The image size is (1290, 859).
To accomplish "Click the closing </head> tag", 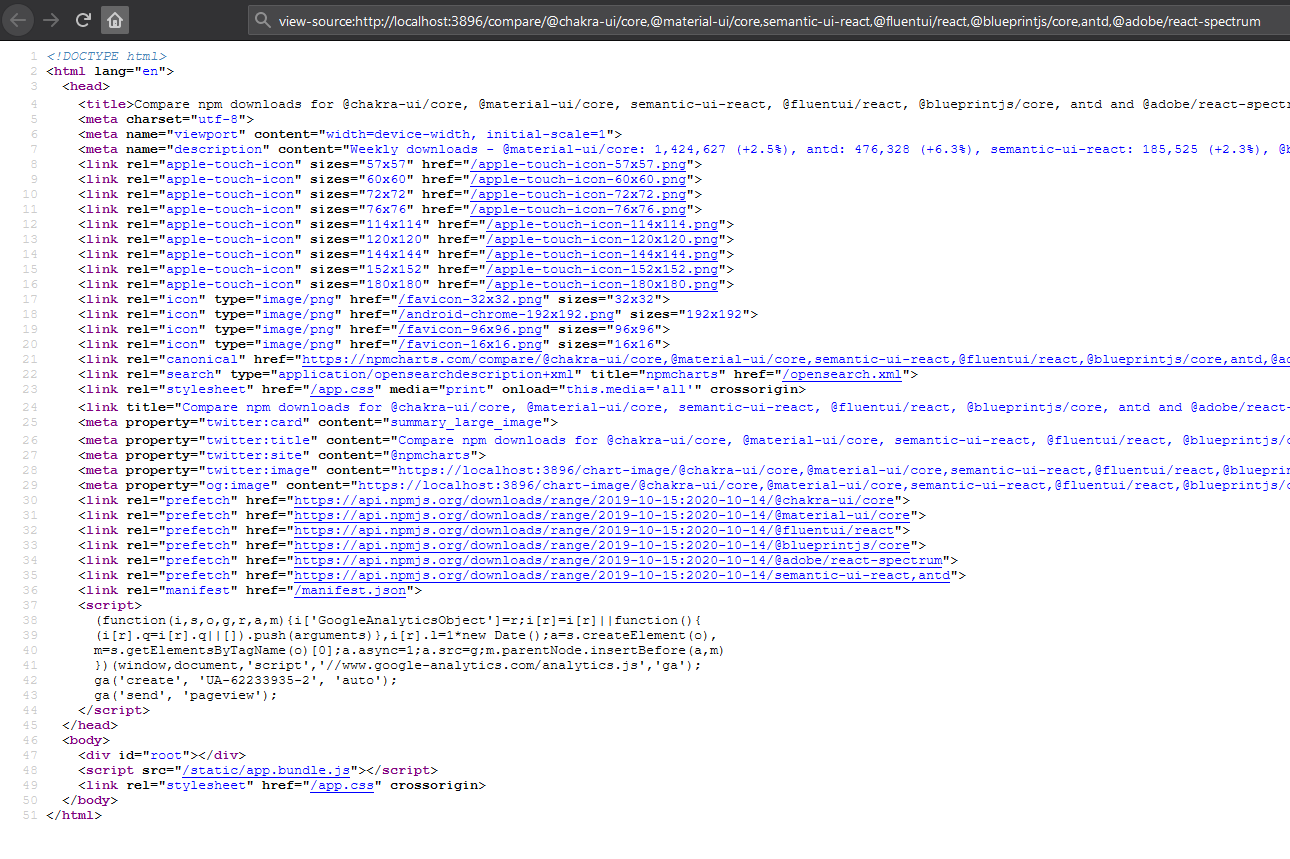I will 90,725.
